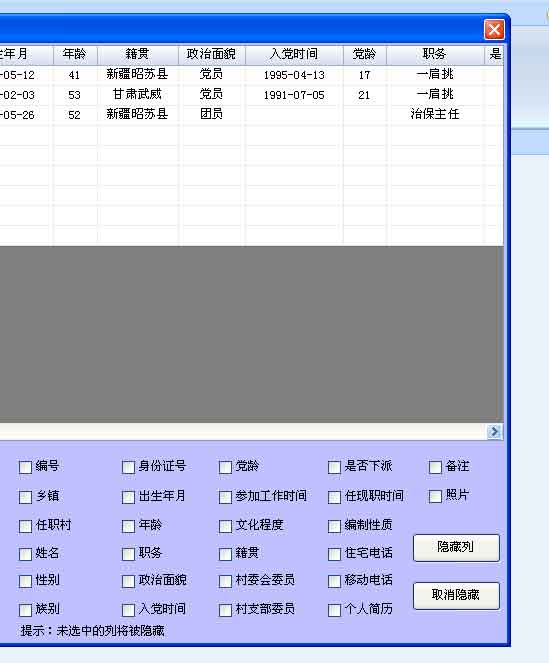Close the dialog with the red X
The width and height of the screenshot is (549, 663).
tap(494, 30)
